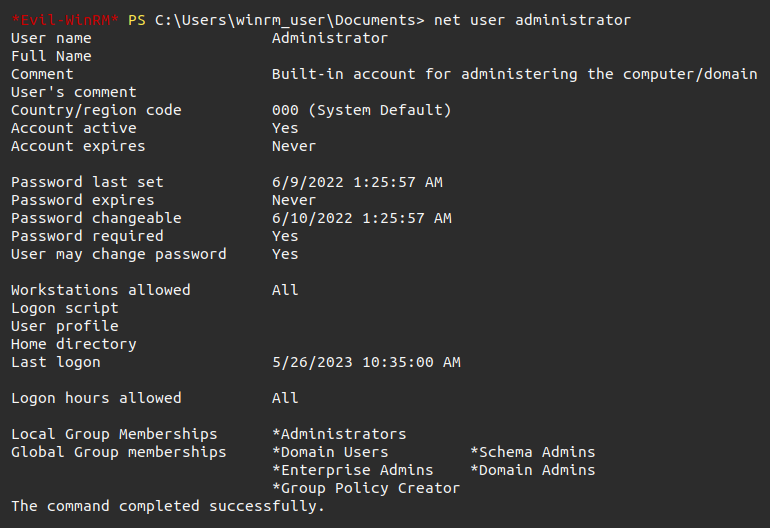Click the '*Administrators' local group entry
Screen dimensions: 770x528
(339, 434)
